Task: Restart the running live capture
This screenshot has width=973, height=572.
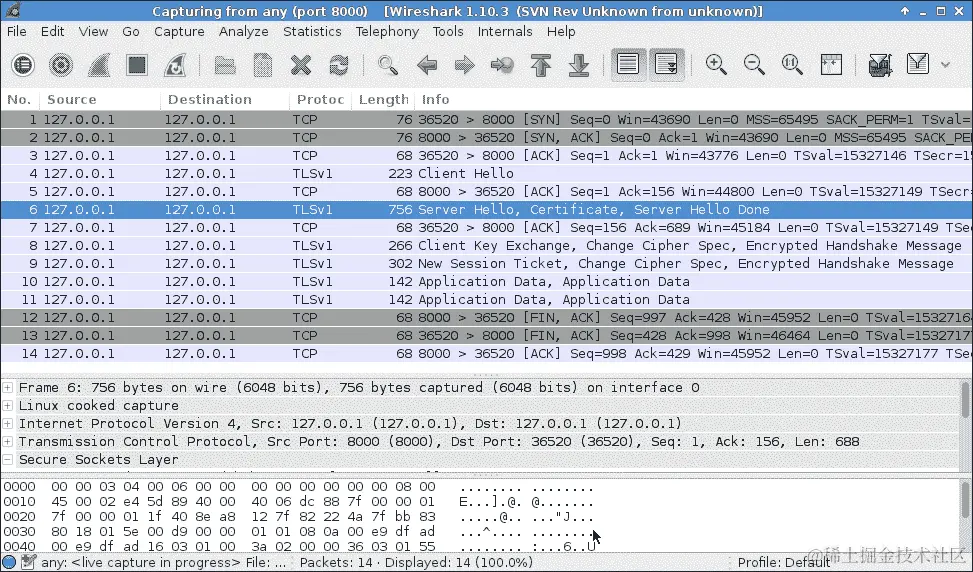Action: 174,65
